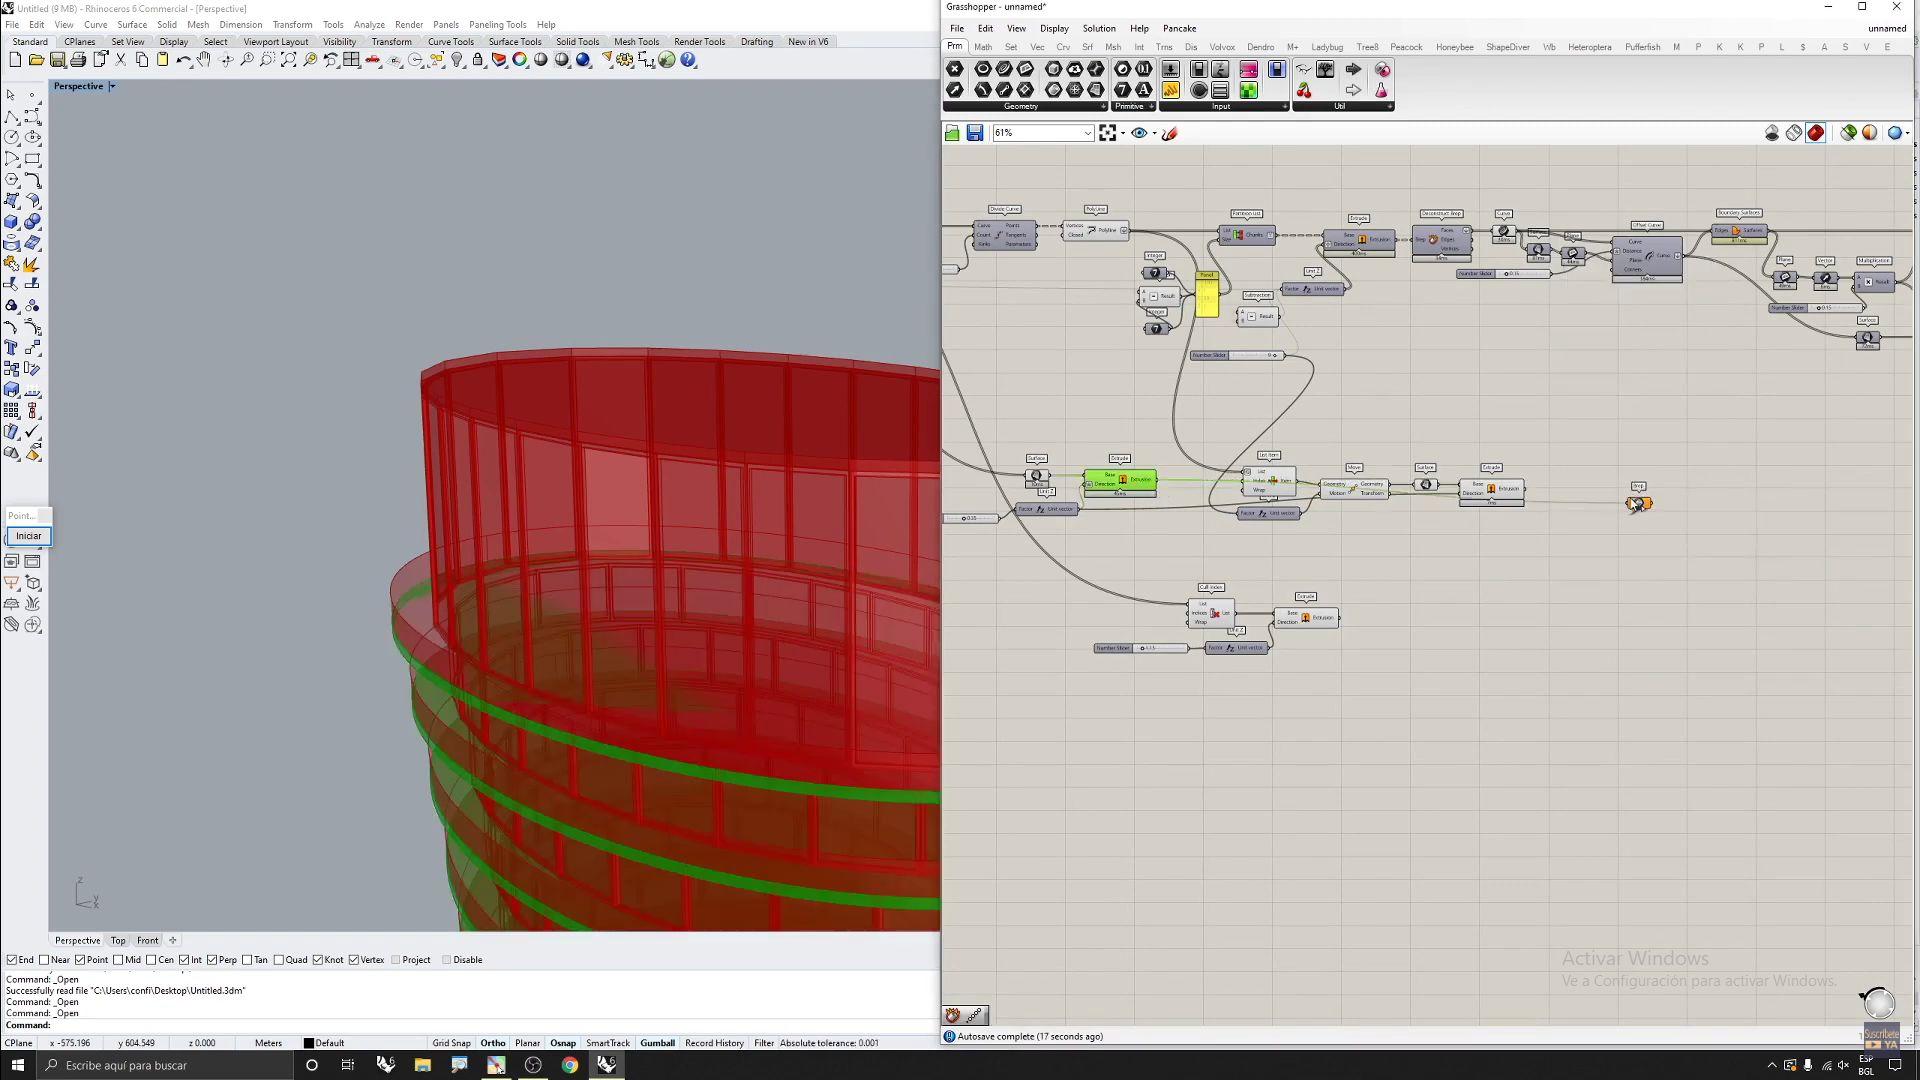1920x1080 pixels.
Task: Open the Solution menu in Grasshopper
Action: (x=1098, y=28)
